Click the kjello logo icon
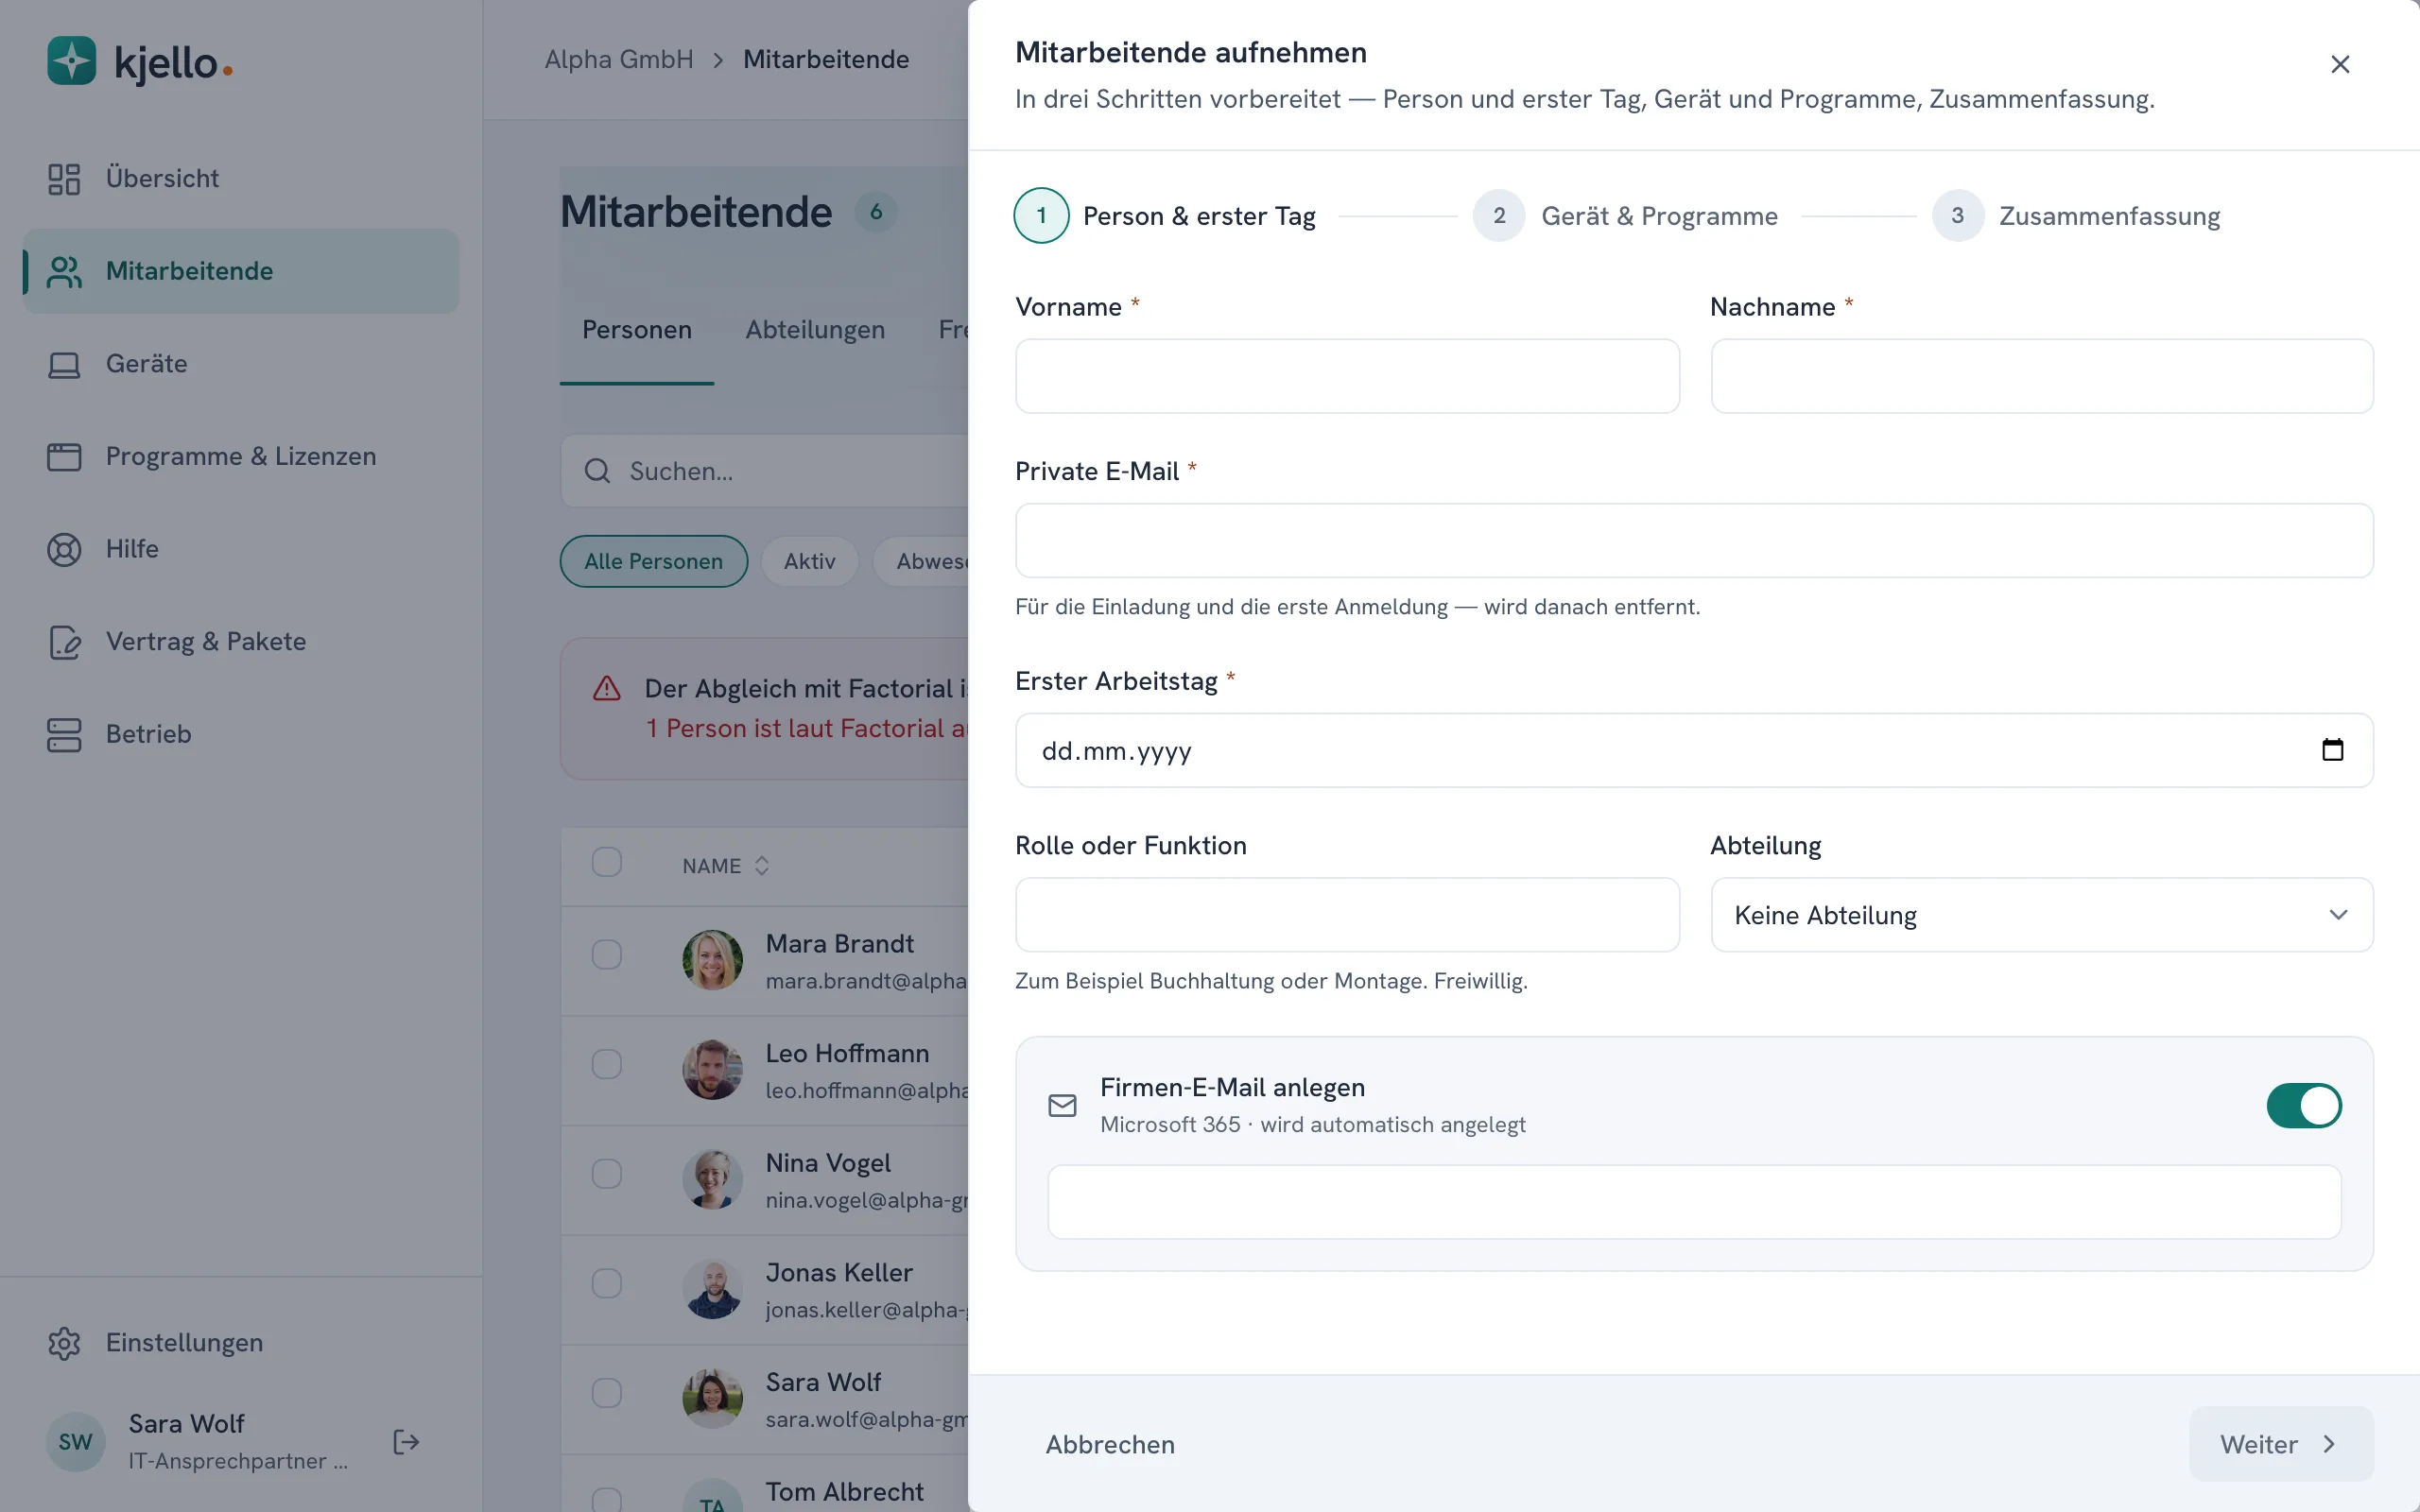The image size is (2420, 1512). click(71, 61)
